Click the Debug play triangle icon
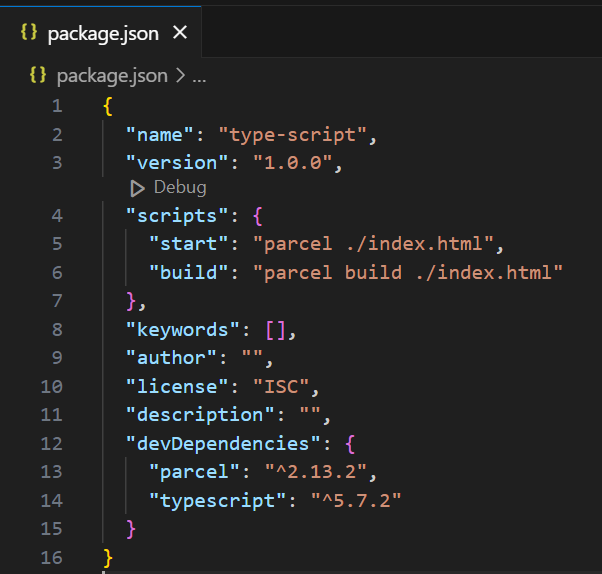Viewport: 602px width, 574px height. click(x=137, y=189)
